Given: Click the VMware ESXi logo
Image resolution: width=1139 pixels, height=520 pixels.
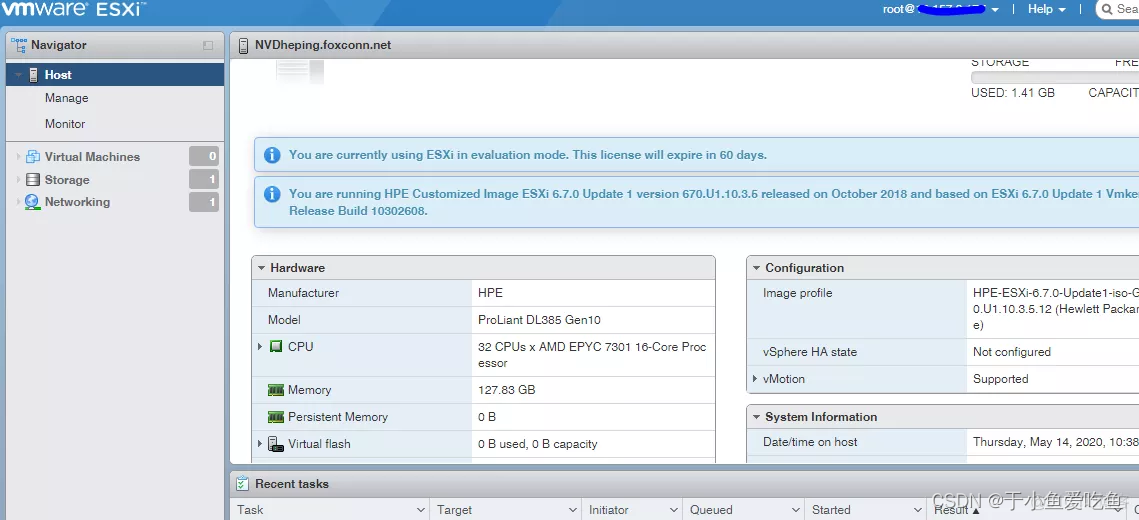Looking at the screenshot, I should (73, 9).
